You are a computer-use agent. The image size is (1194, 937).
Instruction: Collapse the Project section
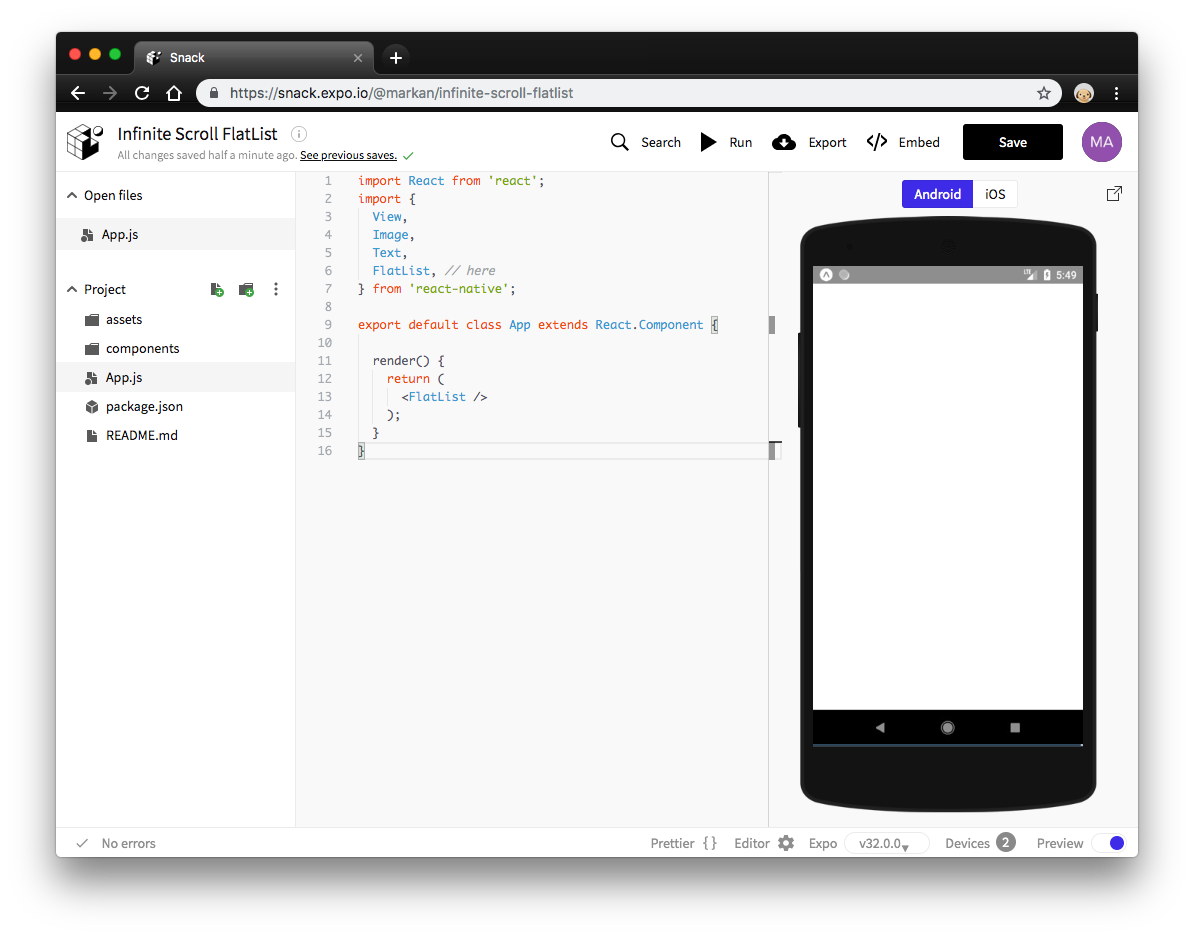coord(72,290)
